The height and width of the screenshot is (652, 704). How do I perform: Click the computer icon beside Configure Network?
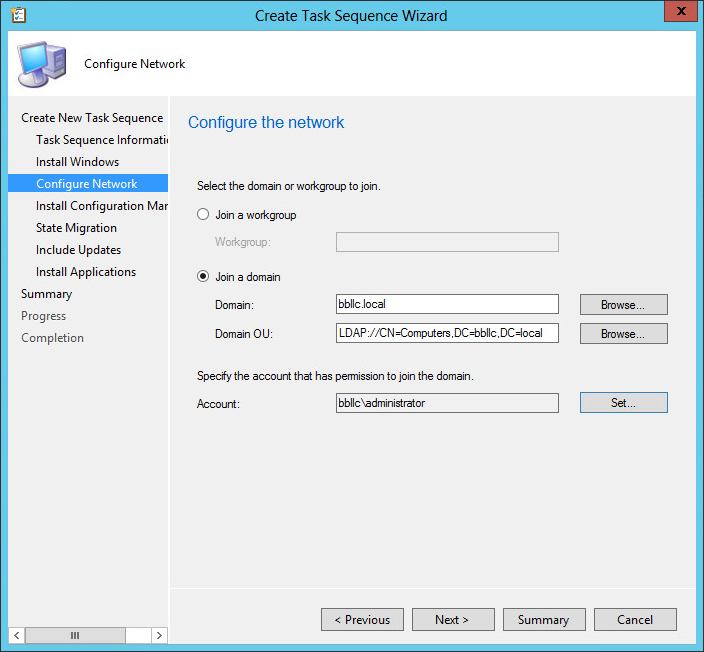pos(42,64)
